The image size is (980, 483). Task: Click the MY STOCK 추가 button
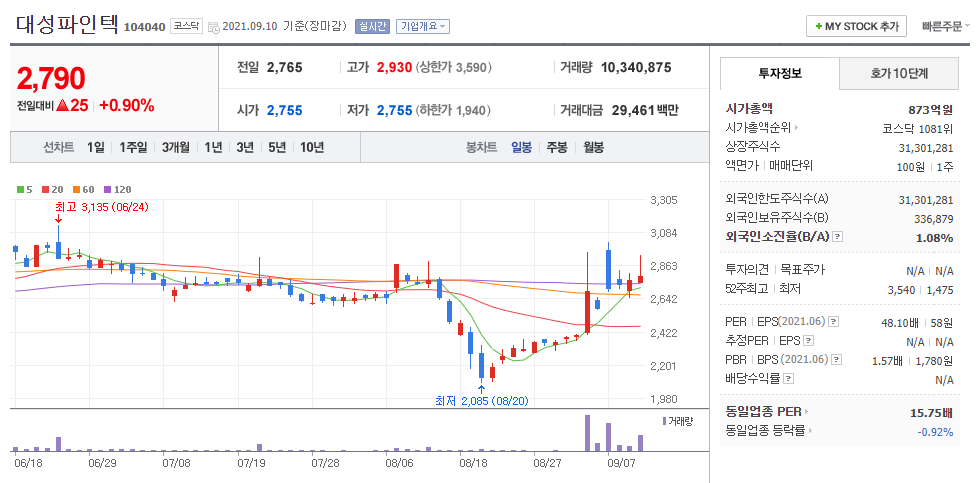[x=856, y=26]
